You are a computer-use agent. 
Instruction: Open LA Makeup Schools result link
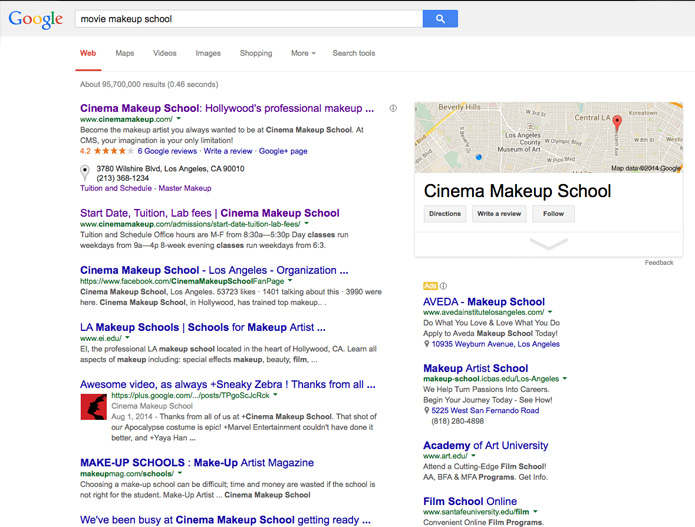(203, 327)
